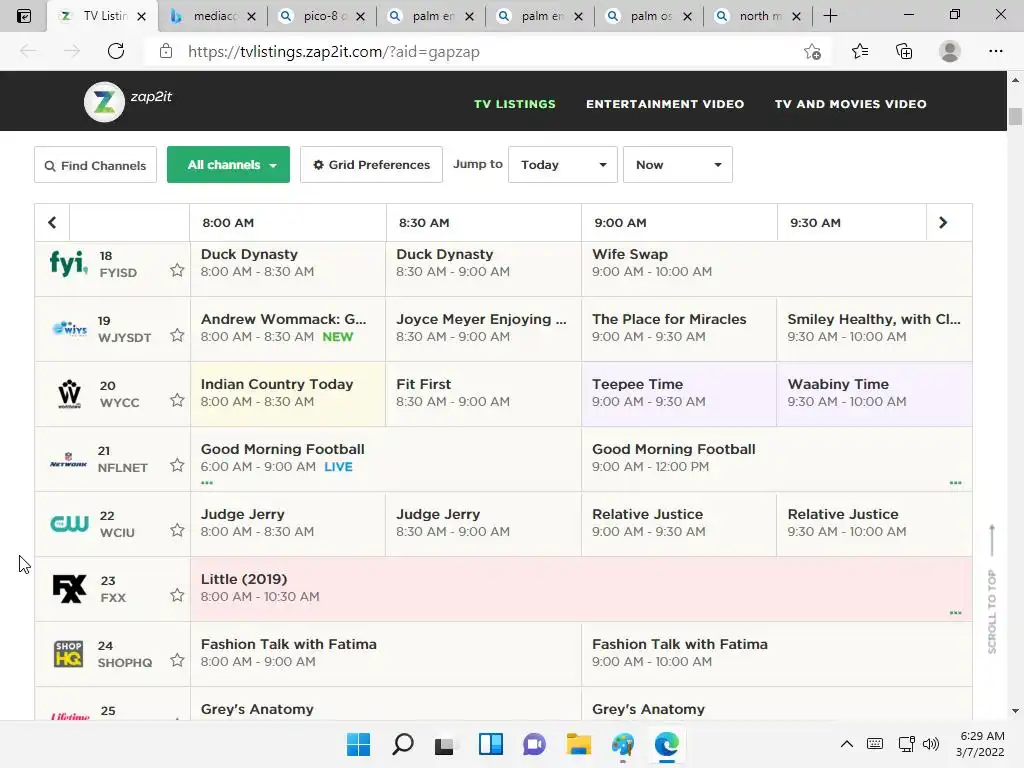
Task: Open the WJYS channel logo
Action: coord(69,328)
